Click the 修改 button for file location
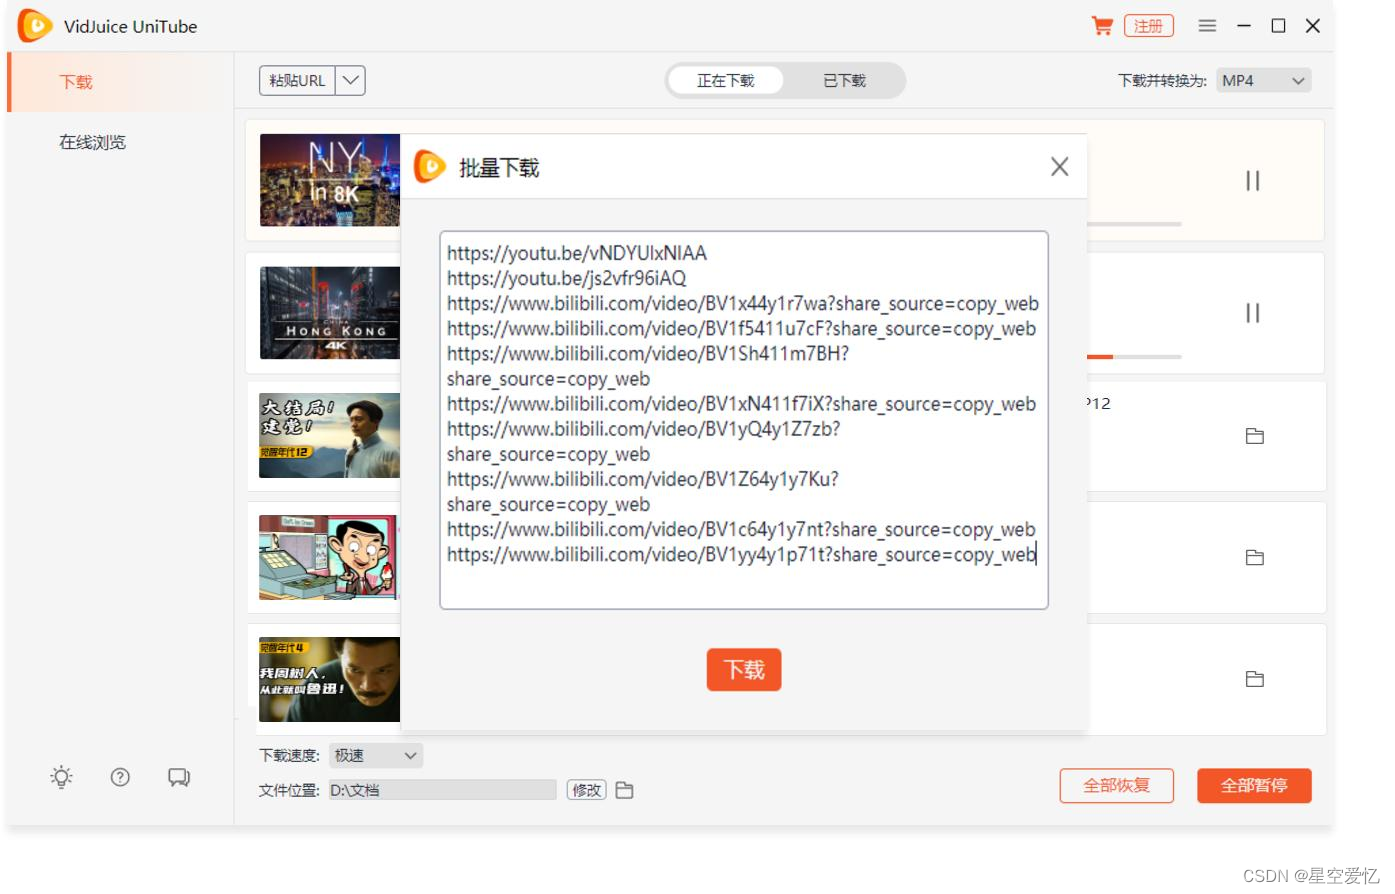Image resolution: width=1395 pixels, height=894 pixels. [587, 790]
